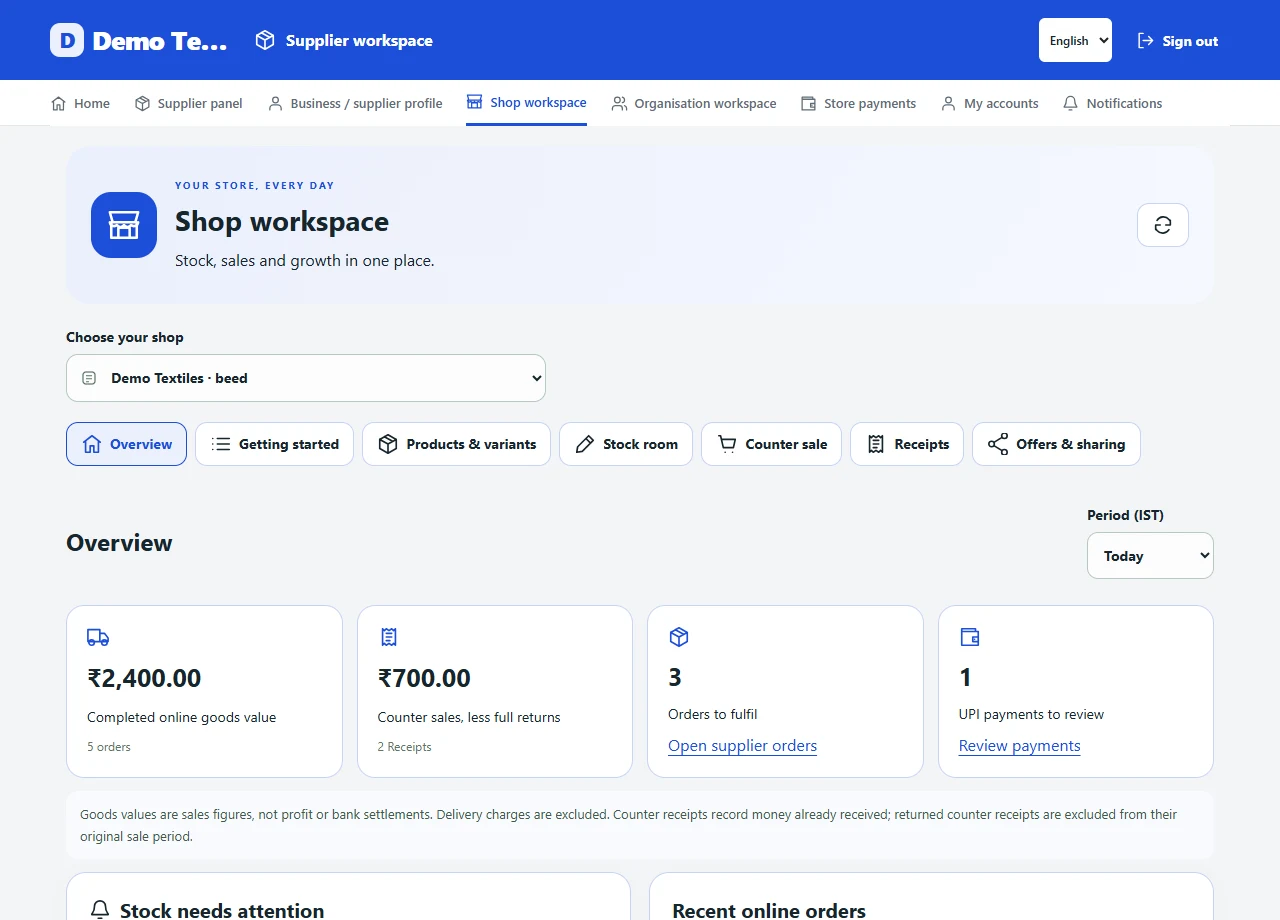Click the Supplier workspace box icon in header

pos(265,40)
